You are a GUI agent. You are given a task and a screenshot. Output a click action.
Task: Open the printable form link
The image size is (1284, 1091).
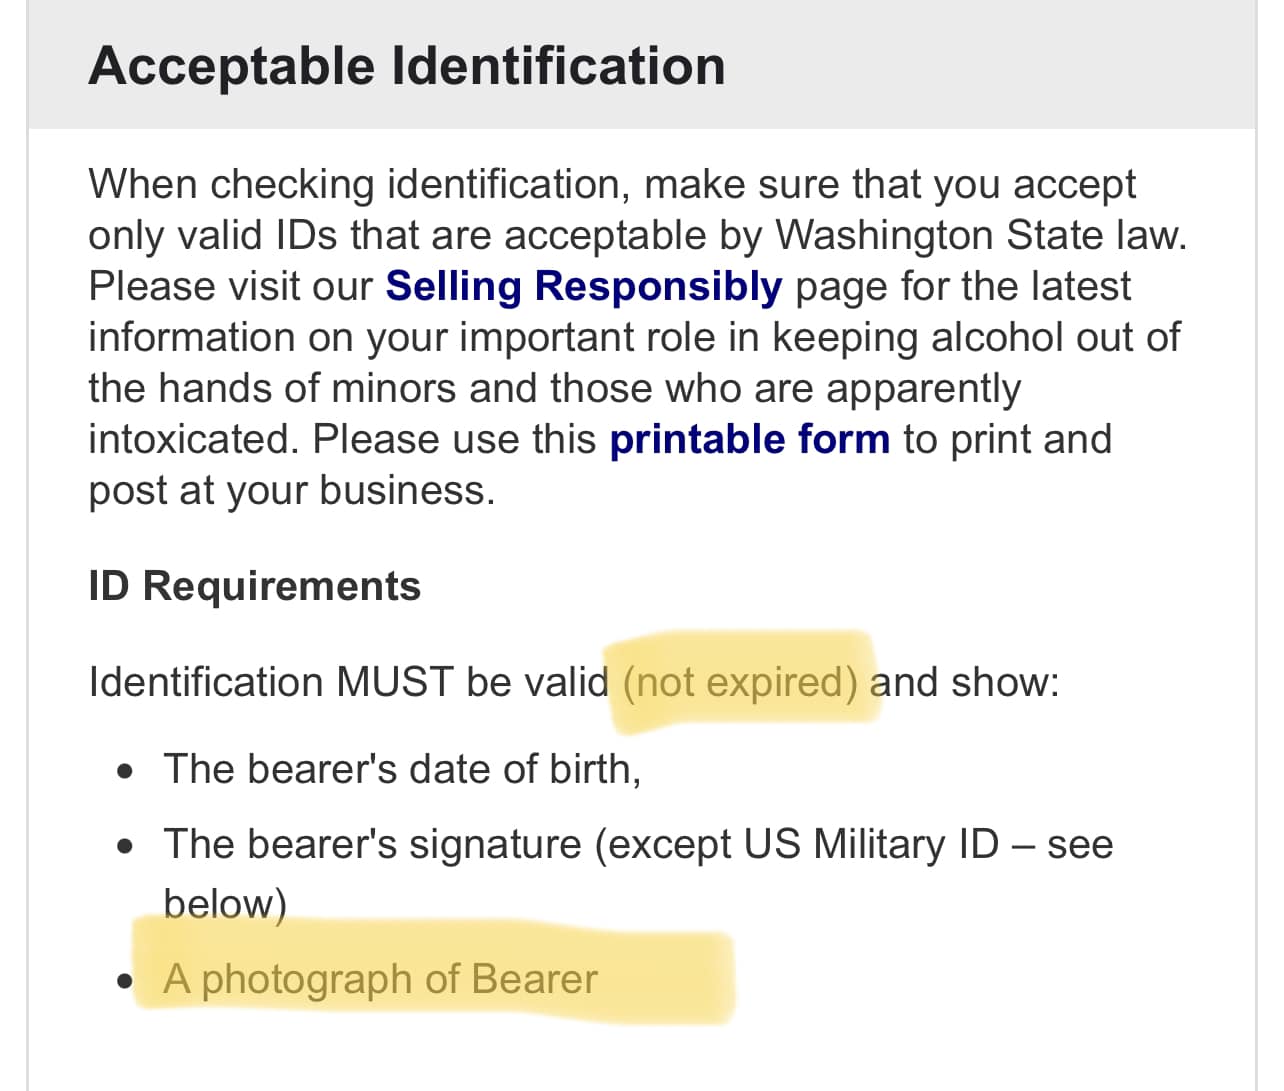click(749, 439)
